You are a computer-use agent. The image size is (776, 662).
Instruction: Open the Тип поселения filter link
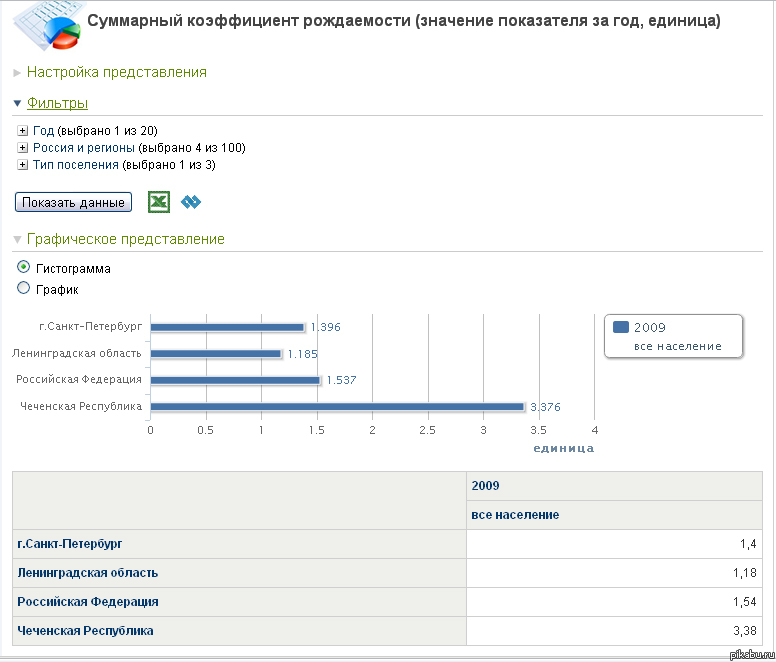click(75, 165)
